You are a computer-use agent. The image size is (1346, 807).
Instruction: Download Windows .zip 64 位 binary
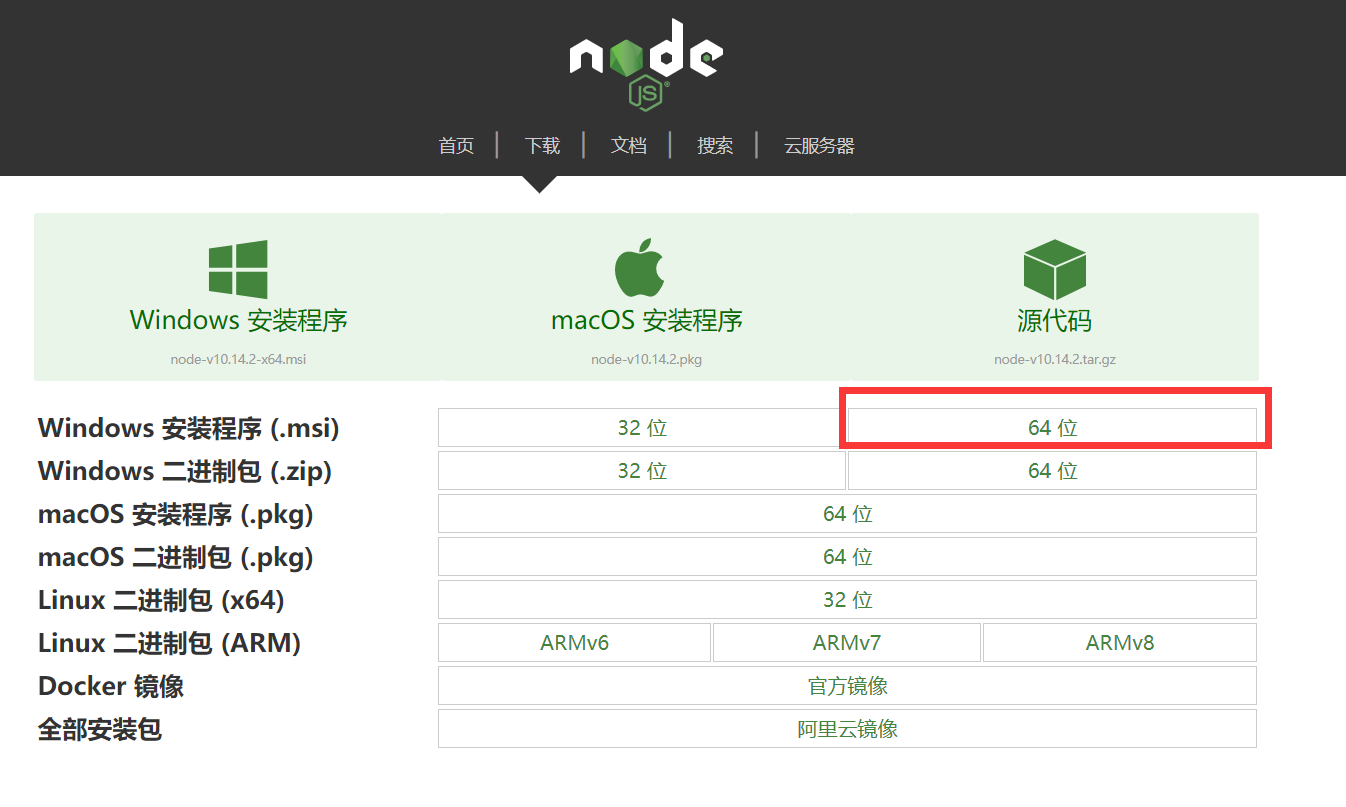(1052, 471)
